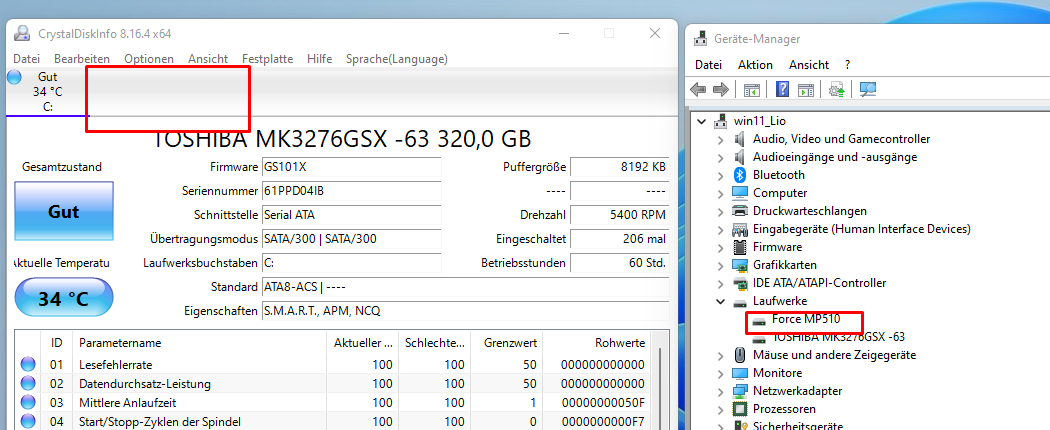This screenshot has width=1050, height=430.
Task: Click the 60 Std. Betriebsstunden value
Action: point(619,263)
